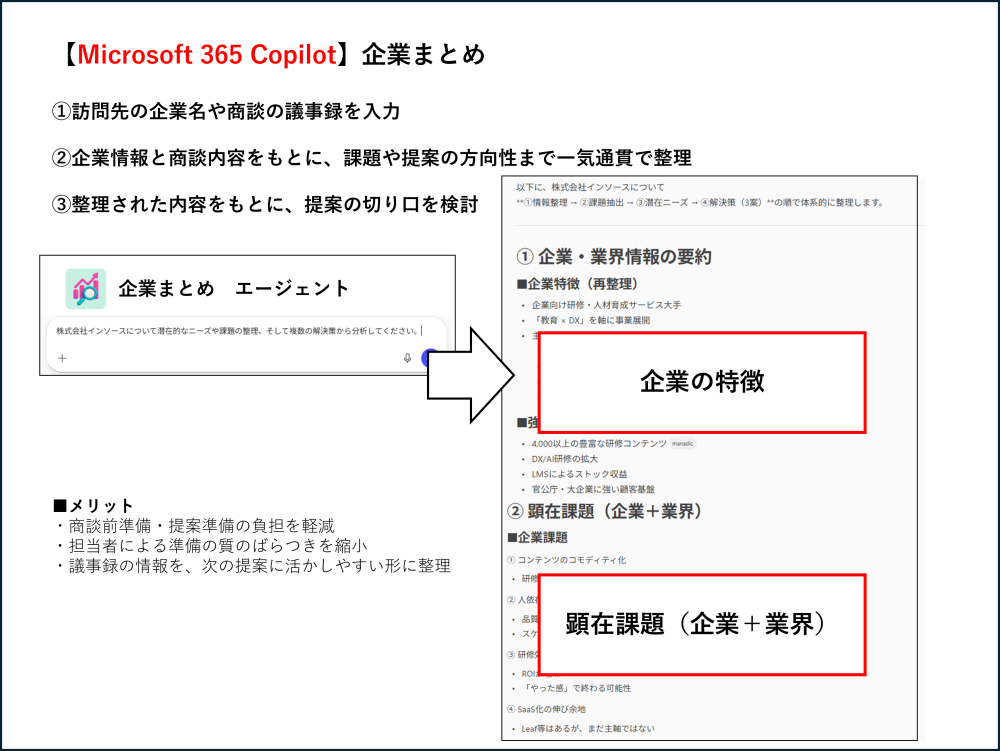Click the bullet 「やった感」で終わる可能性
The width and height of the screenshot is (1000, 751).
[577, 689]
